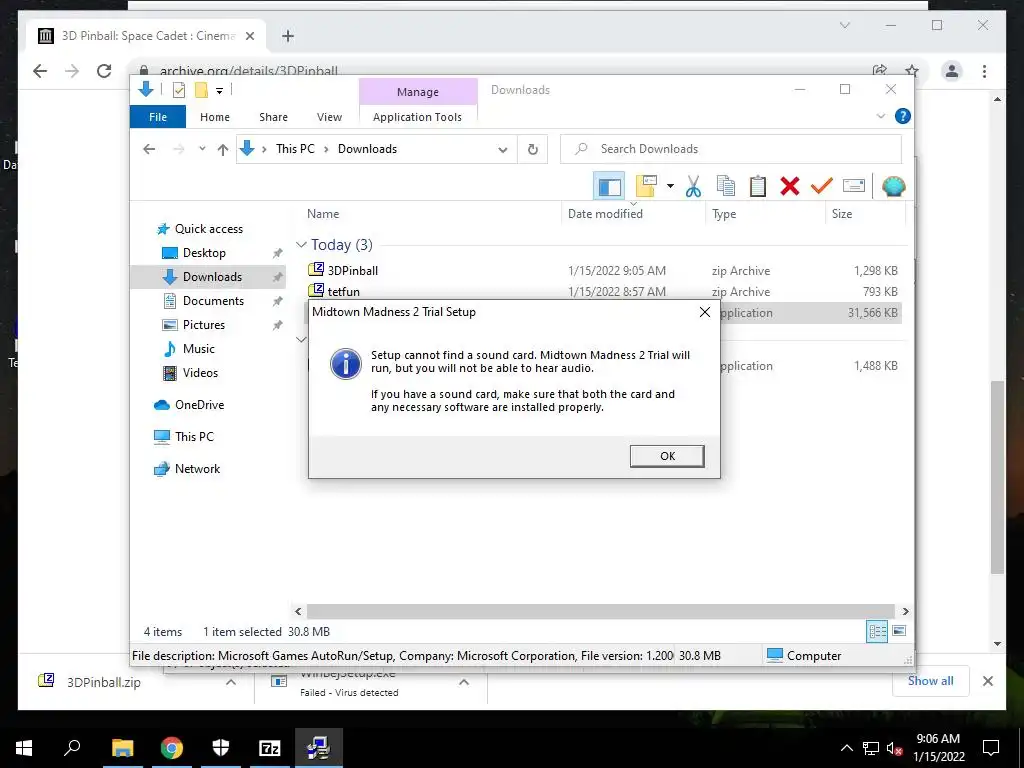Open the Windows Start menu
1024x768 pixels.
pyautogui.click(x=24, y=748)
